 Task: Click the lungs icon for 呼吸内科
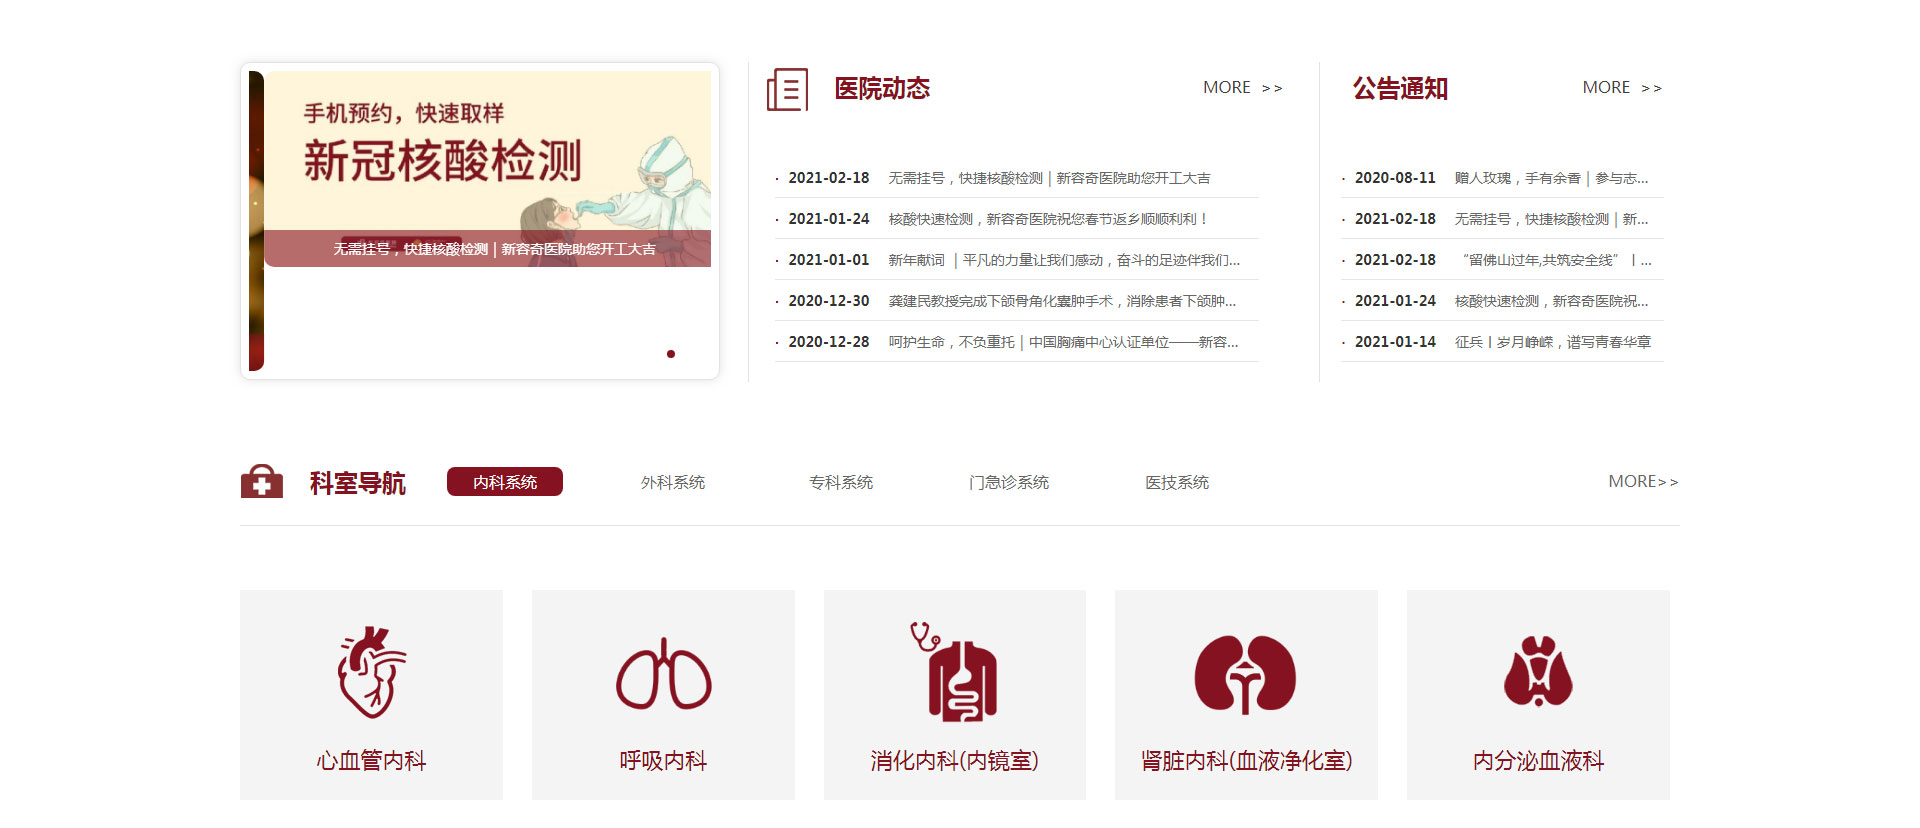coord(663,674)
